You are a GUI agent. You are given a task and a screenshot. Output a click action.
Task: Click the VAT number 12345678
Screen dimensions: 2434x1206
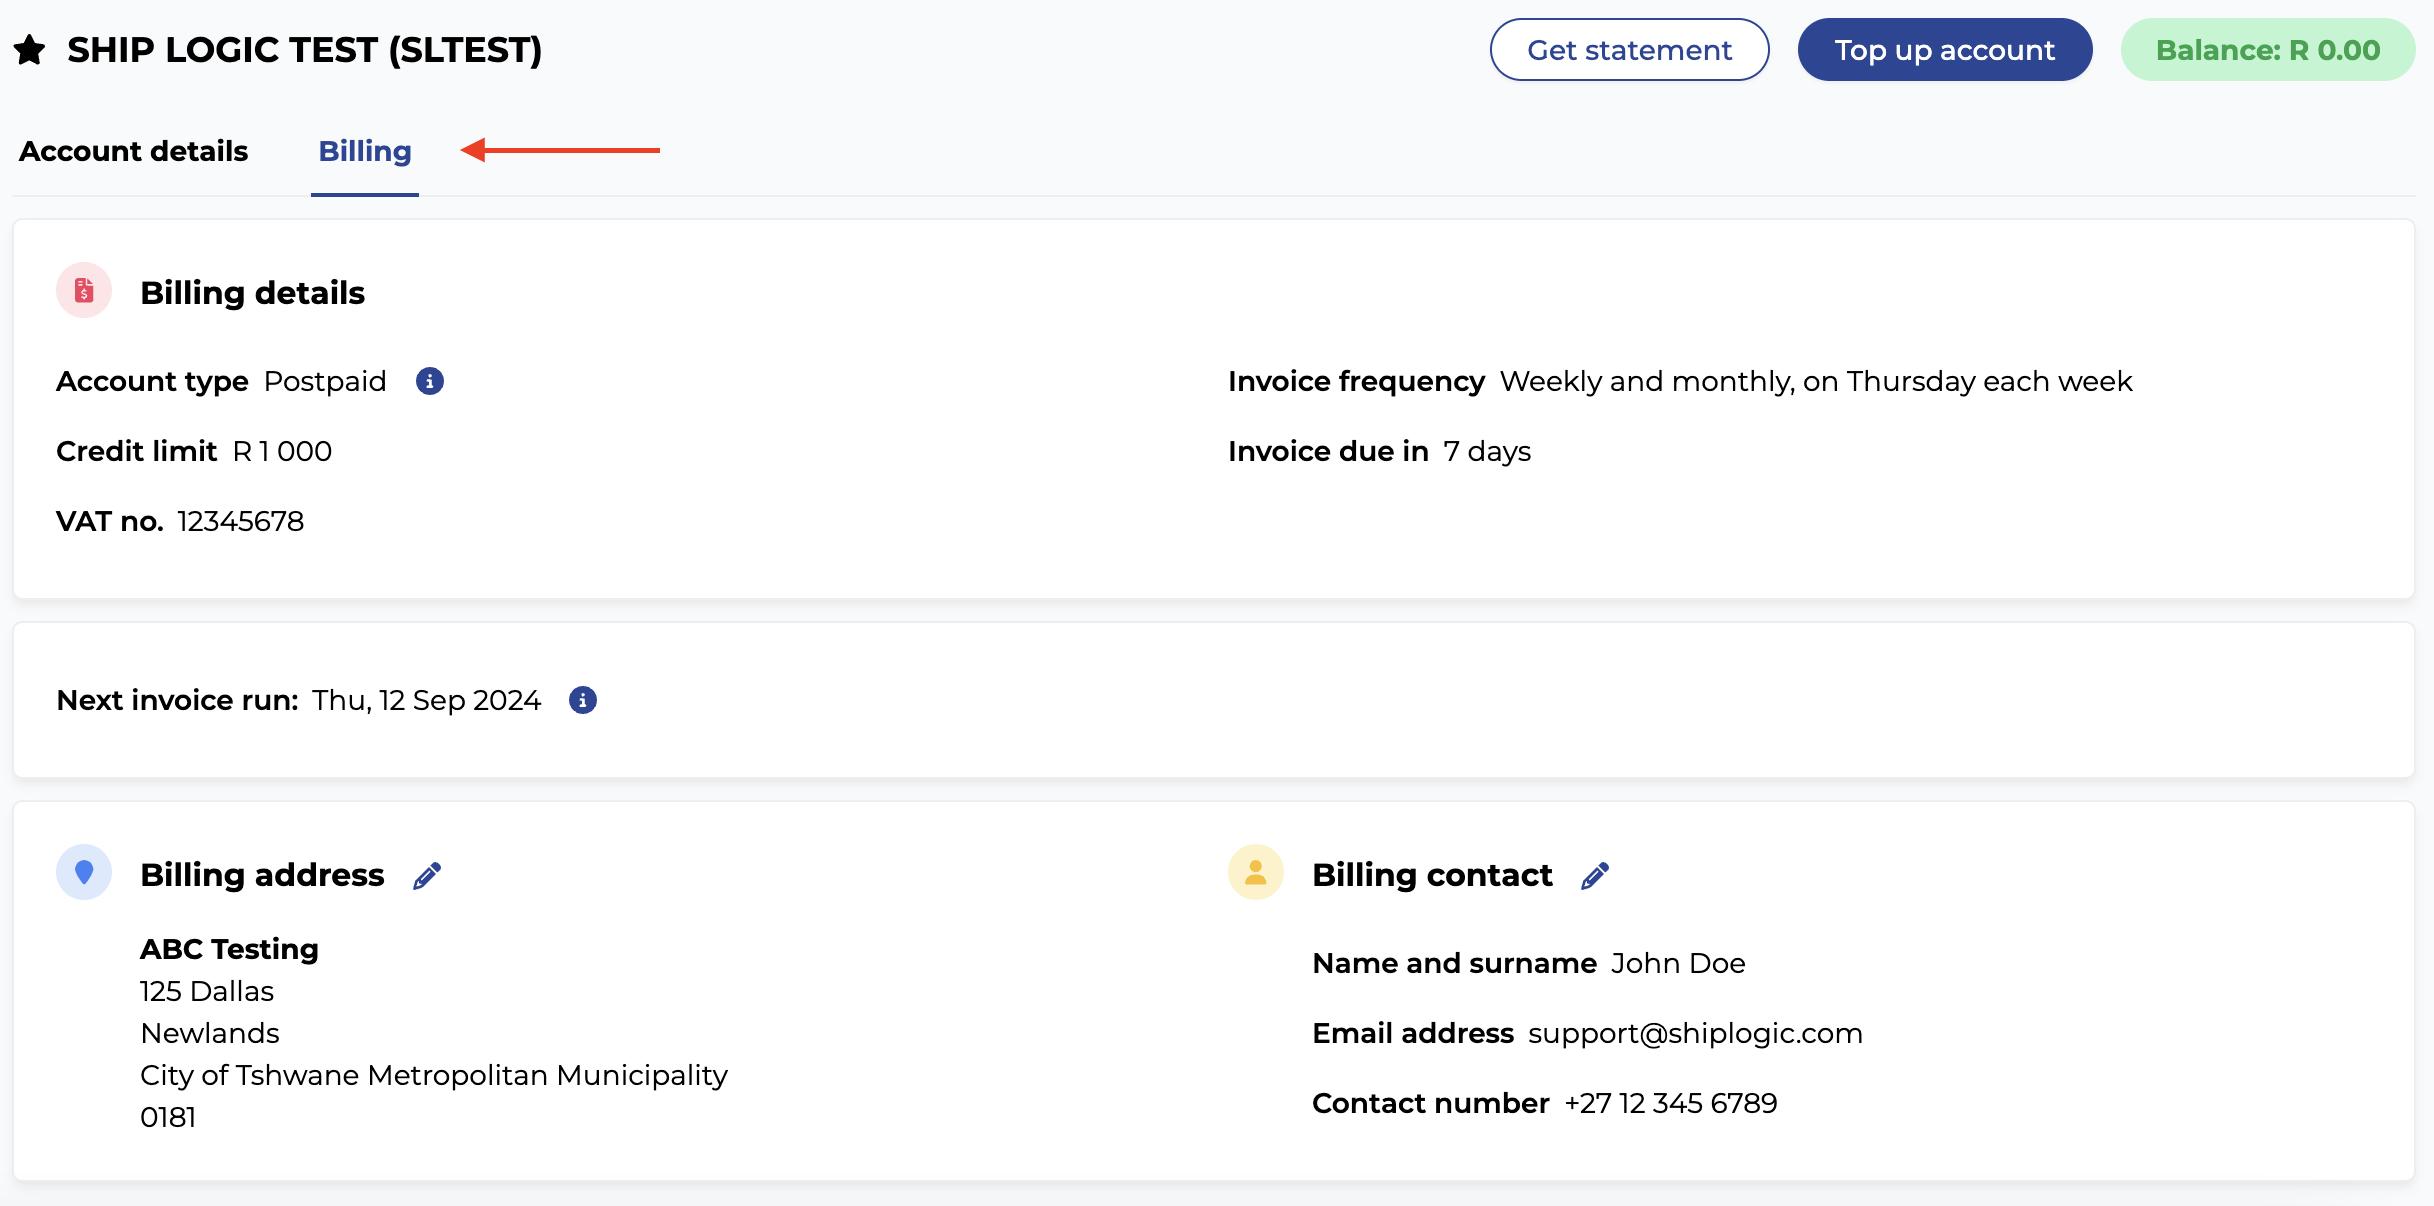coord(241,521)
